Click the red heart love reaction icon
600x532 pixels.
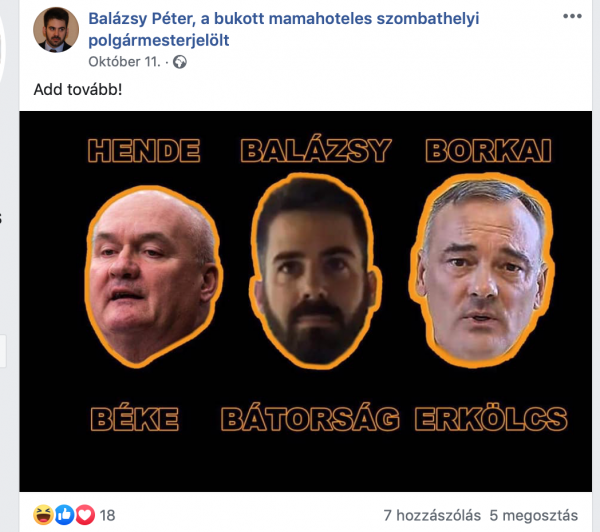(x=85, y=515)
